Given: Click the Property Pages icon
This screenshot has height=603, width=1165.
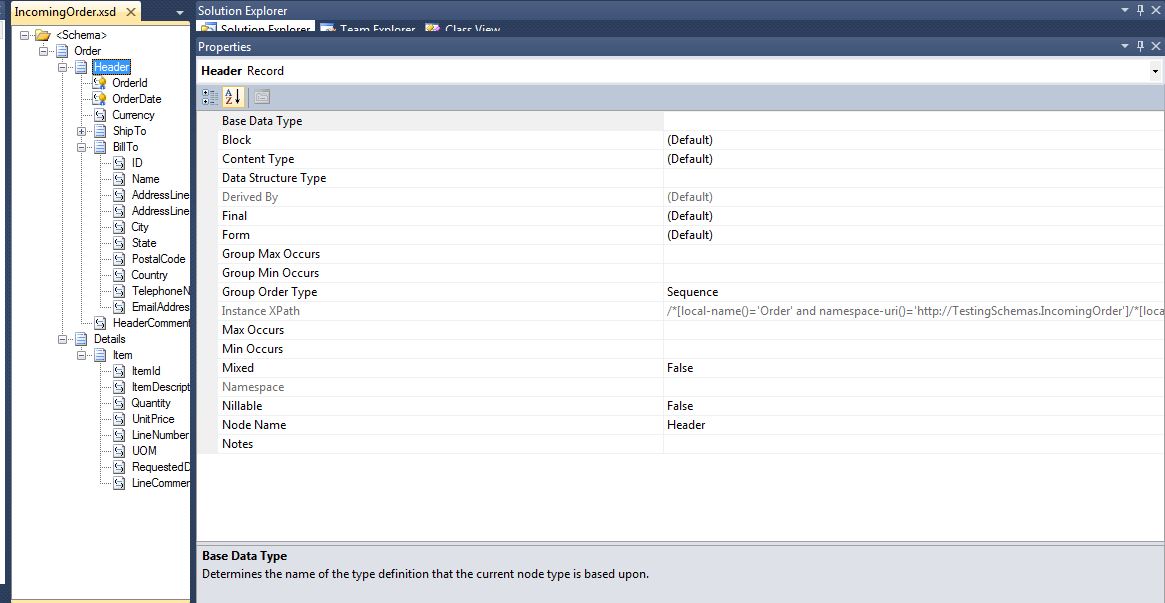Looking at the screenshot, I should pos(262,97).
